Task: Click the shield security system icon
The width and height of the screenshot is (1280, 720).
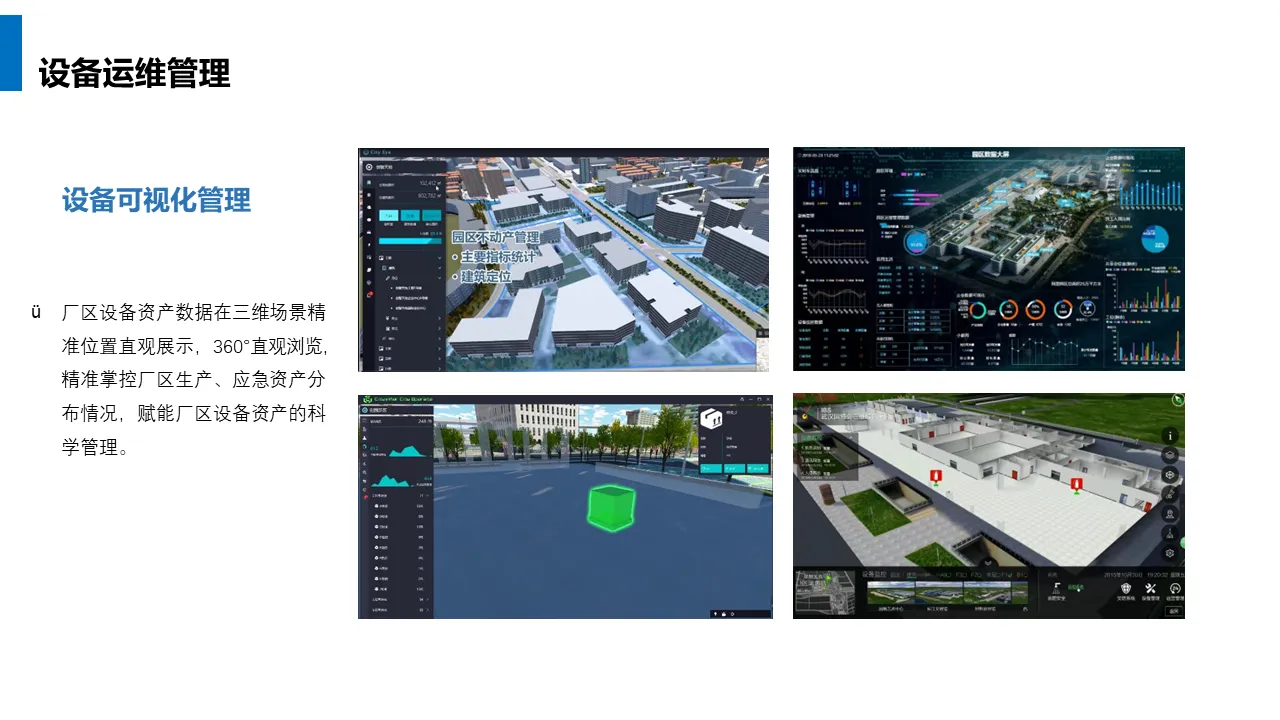Action: point(1126,589)
